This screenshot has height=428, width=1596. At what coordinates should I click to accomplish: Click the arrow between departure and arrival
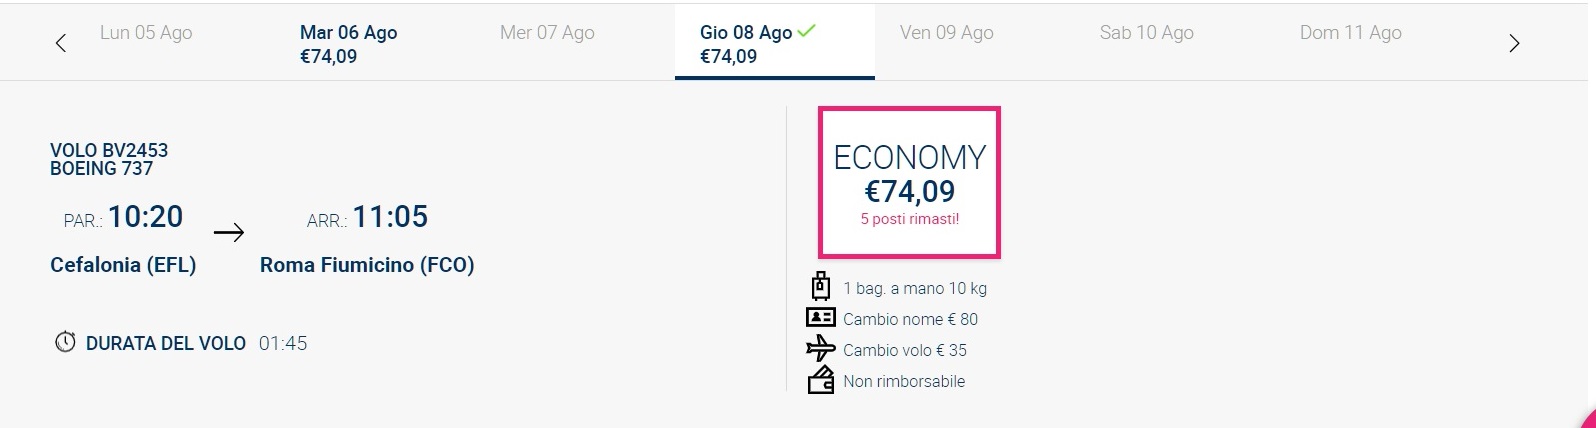tap(229, 233)
